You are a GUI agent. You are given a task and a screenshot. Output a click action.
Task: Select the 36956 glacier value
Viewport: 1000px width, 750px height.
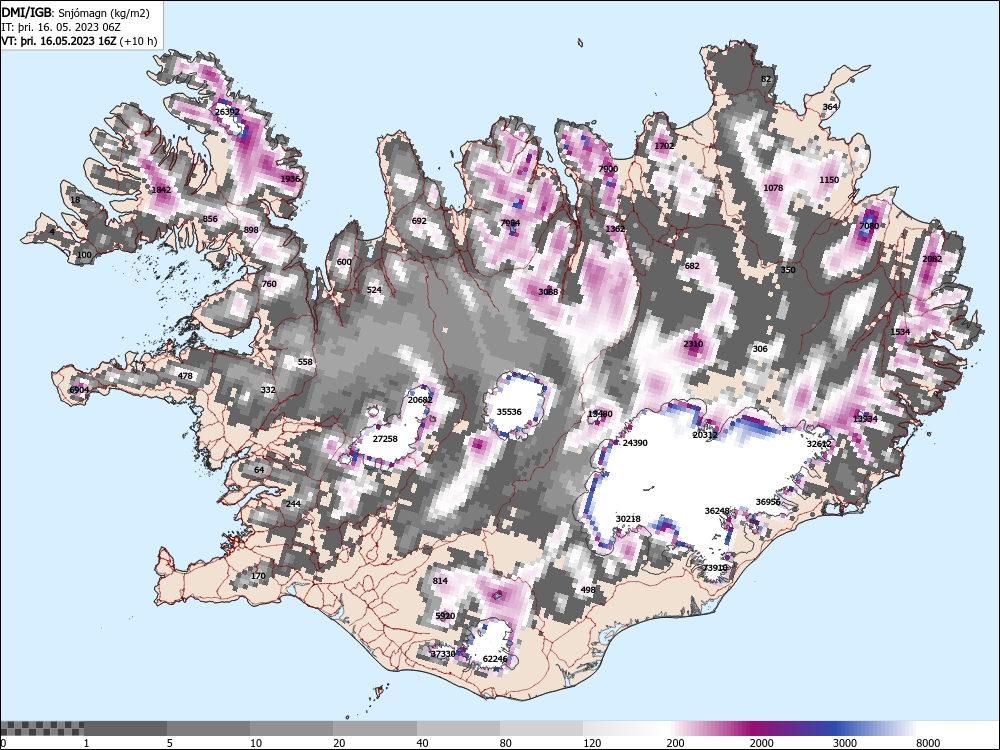click(768, 503)
